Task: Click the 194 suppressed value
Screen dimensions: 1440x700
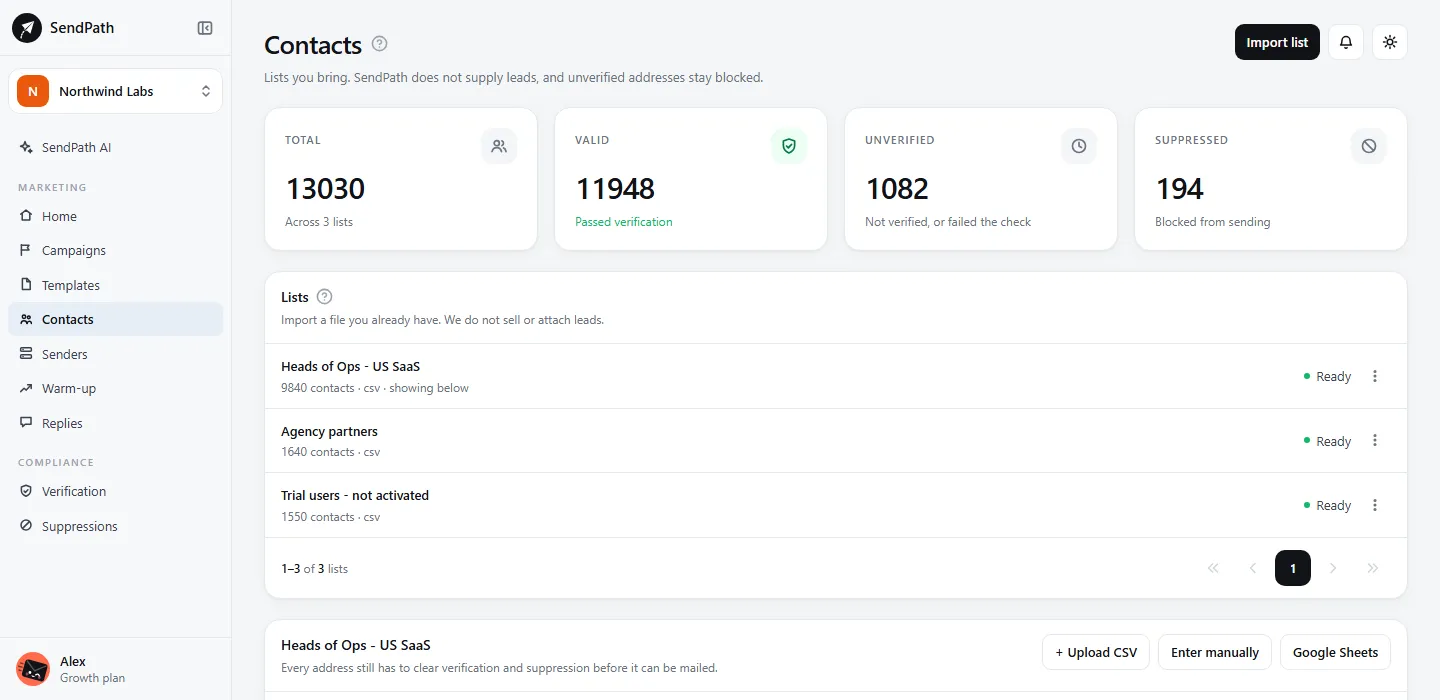Action: (x=1180, y=188)
